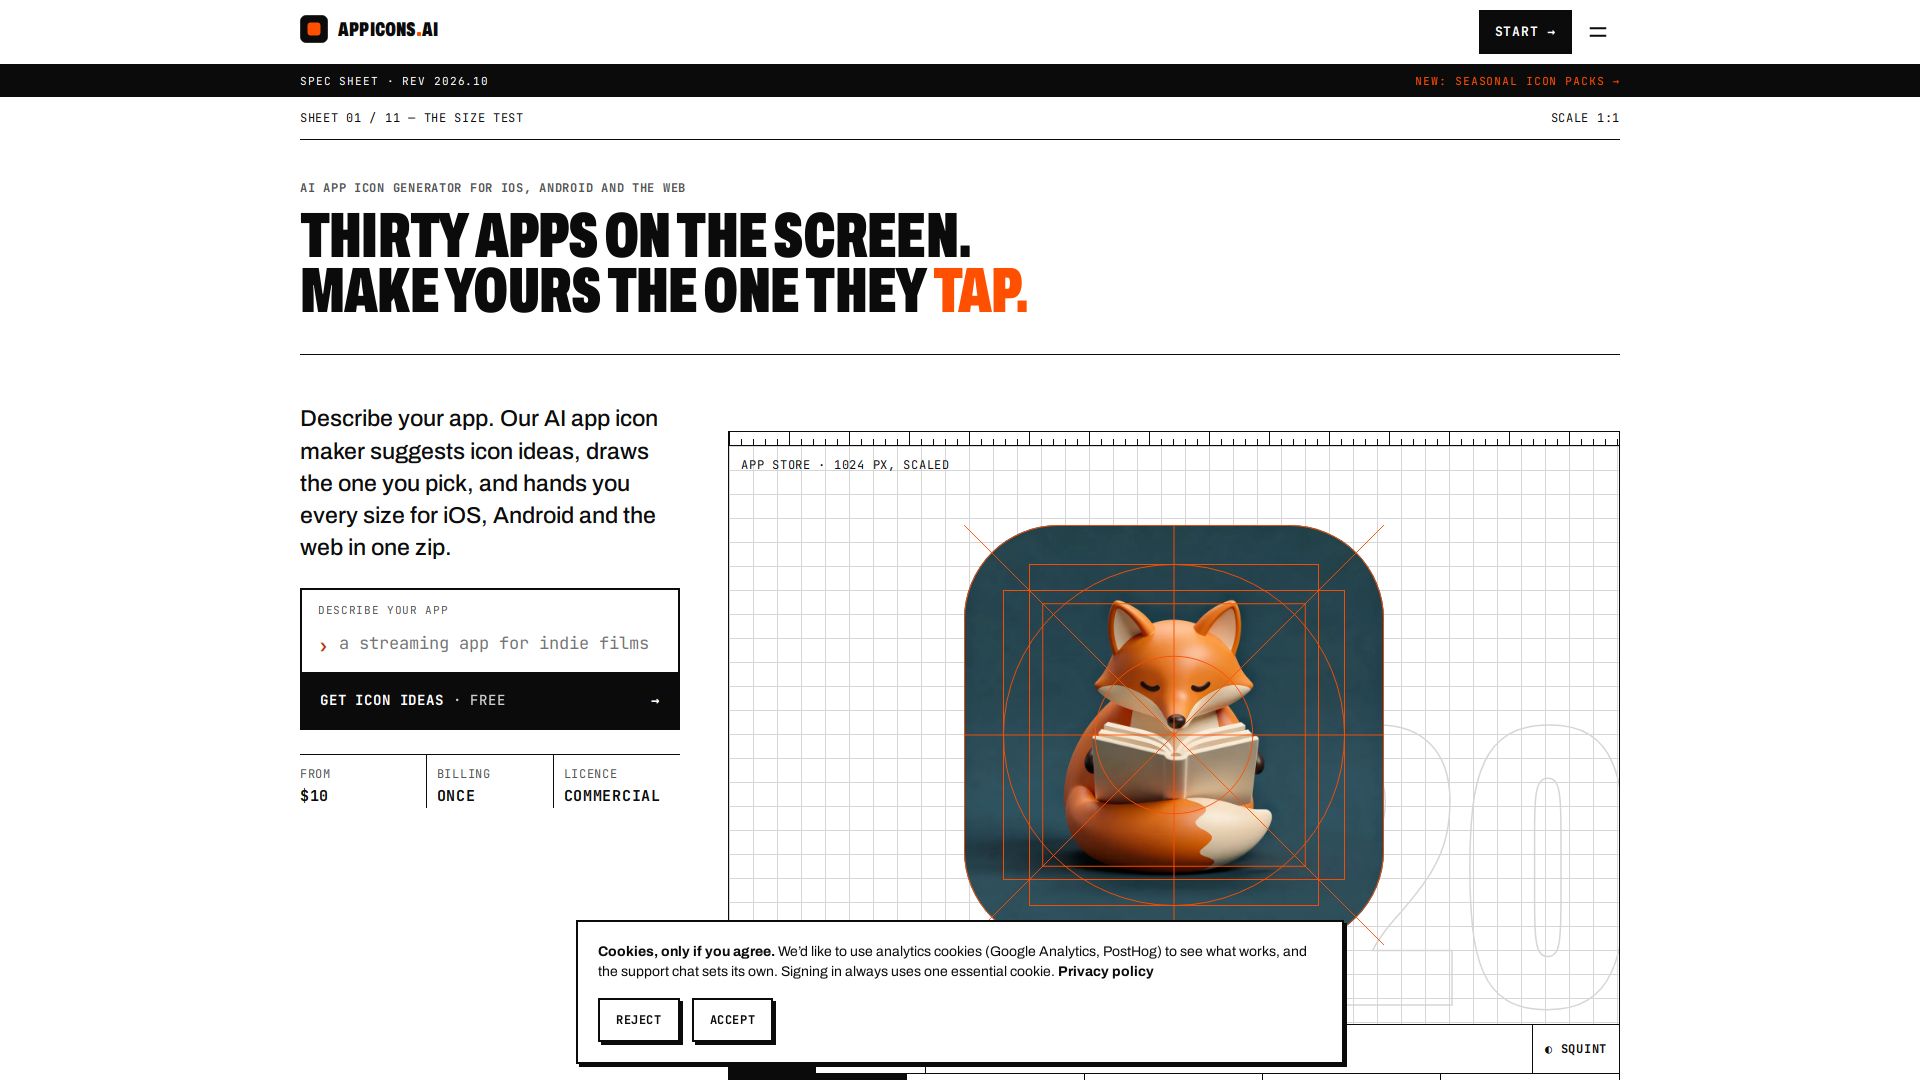Click the $10 price value
The width and height of the screenshot is (1920, 1080).
tap(314, 796)
